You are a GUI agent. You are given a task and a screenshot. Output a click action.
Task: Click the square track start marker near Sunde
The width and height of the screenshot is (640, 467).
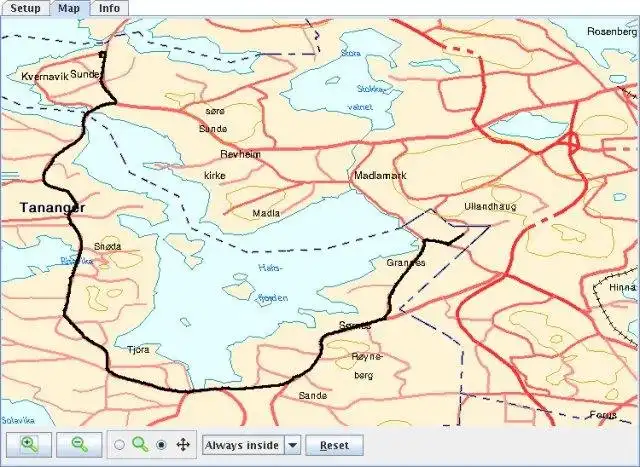pos(102,54)
